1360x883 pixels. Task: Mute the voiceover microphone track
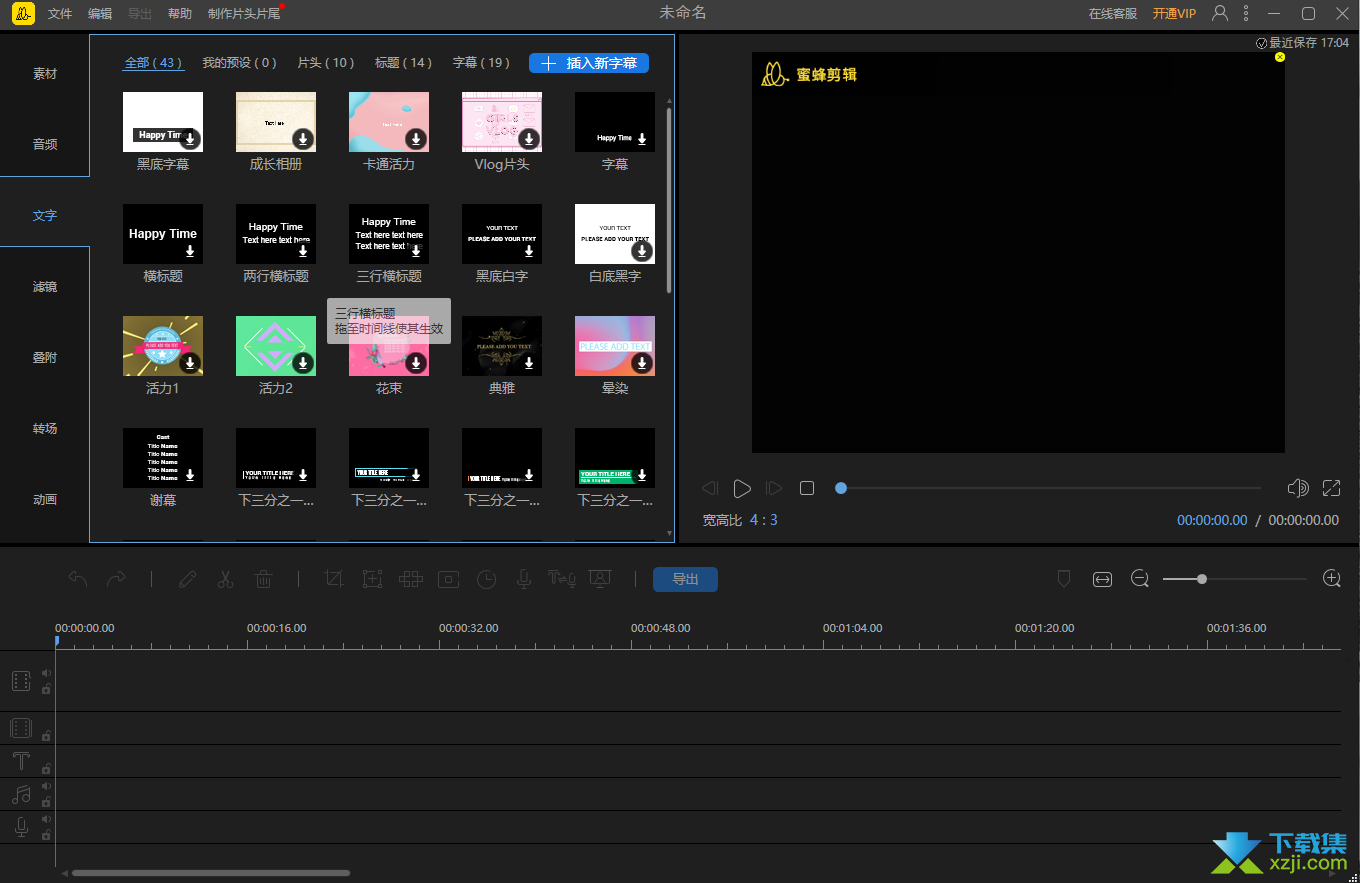[x=46, y=820]
